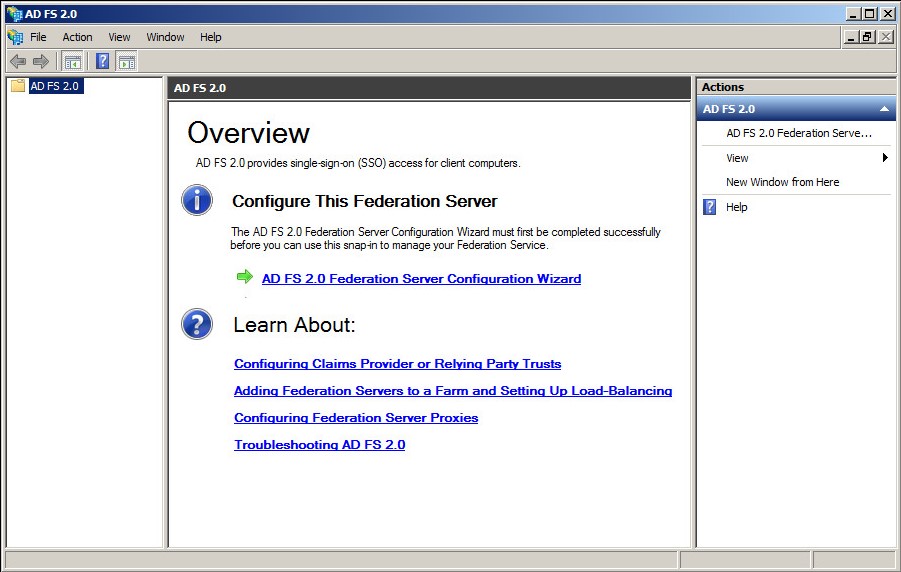This screenshot has height=572, width=901.
Task: Restore the inner MMC child window
Action: [x=868, y=37]
